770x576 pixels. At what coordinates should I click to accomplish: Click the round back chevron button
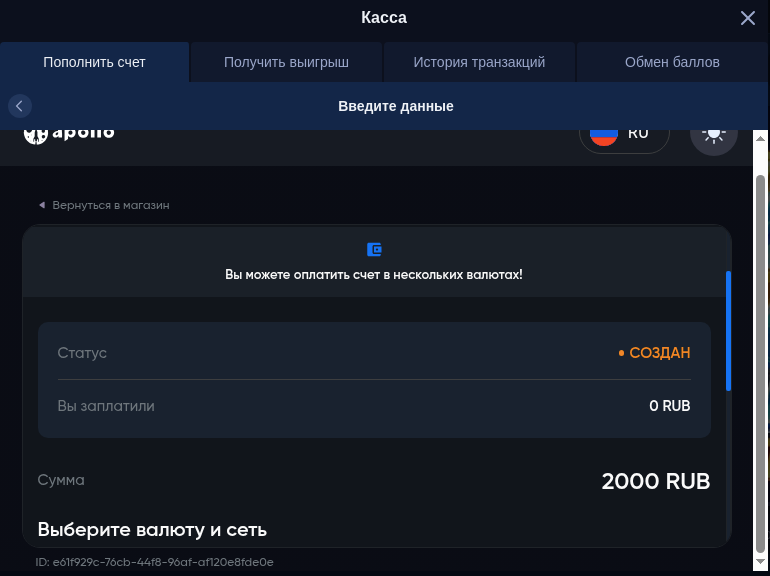point(19,106)
